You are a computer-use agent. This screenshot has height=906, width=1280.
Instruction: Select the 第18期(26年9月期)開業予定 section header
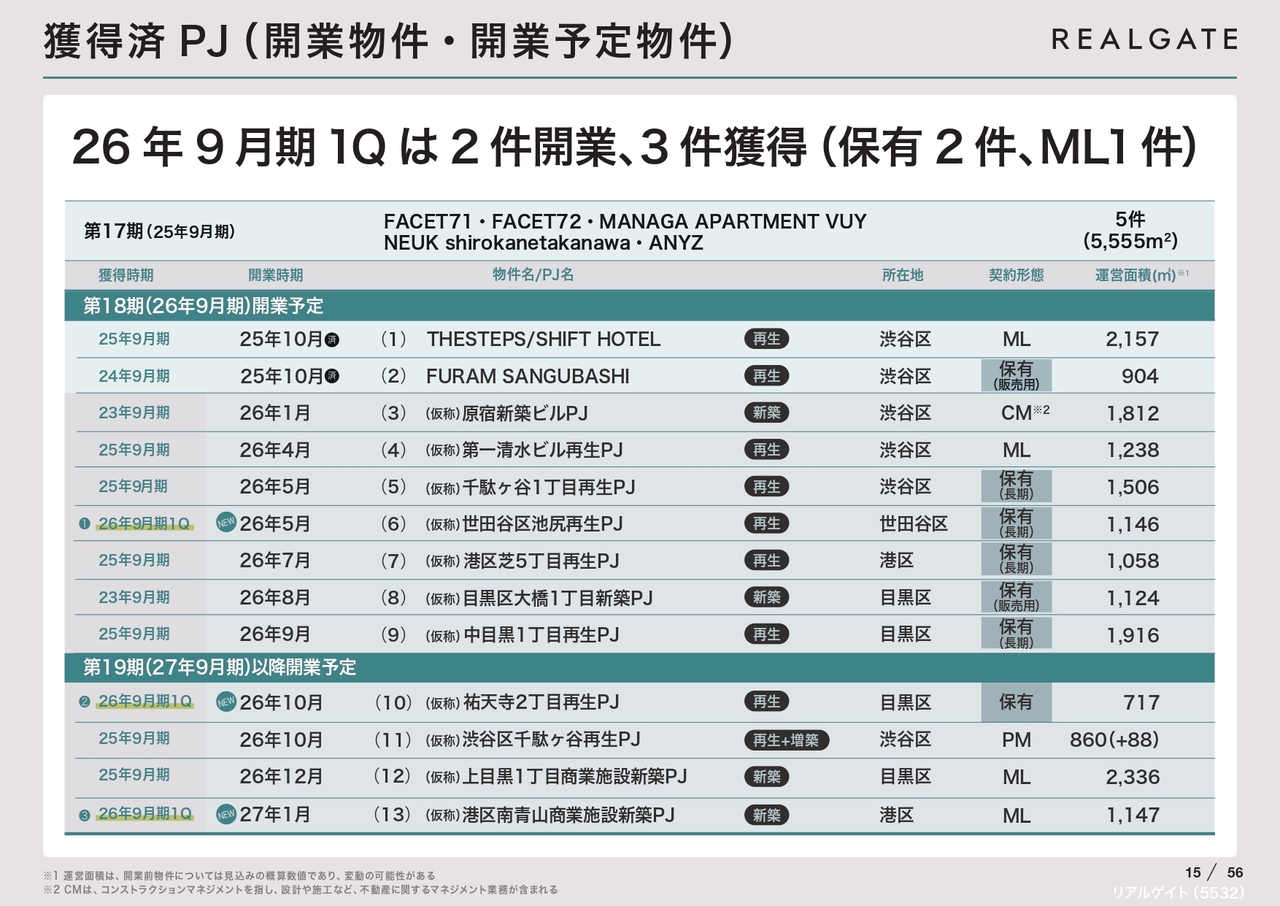pos(203,305)
